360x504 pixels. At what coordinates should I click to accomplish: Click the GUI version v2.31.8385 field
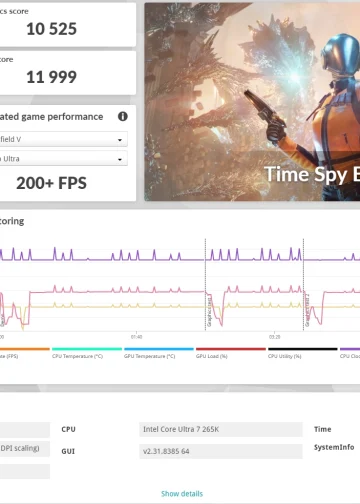tap(221, 451)
